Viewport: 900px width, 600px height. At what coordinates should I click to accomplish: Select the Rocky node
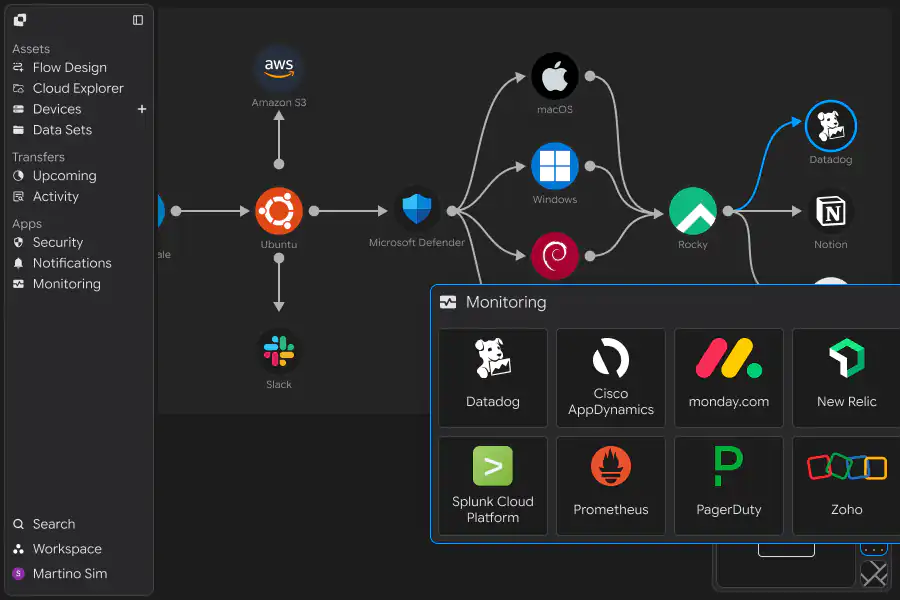pos(693,211)
